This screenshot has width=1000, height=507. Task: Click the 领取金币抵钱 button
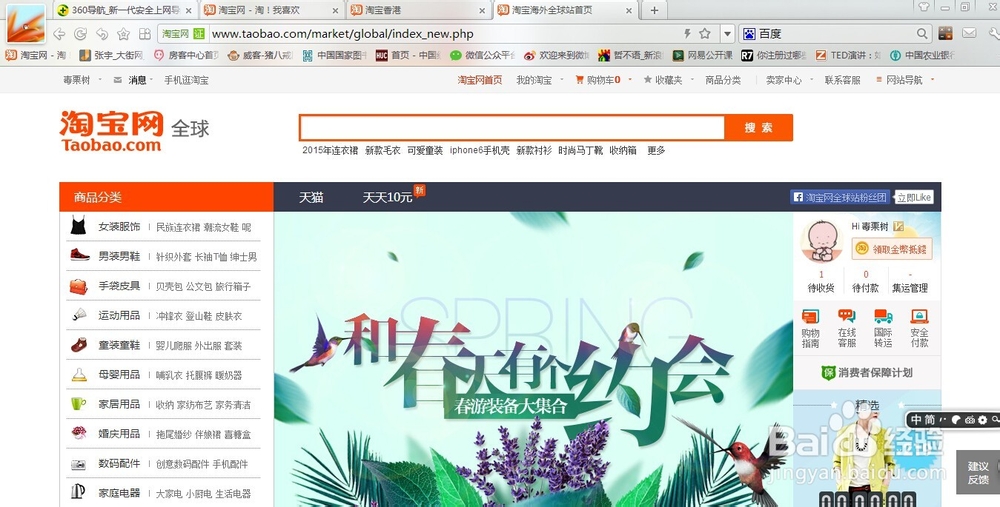(892, 249)
